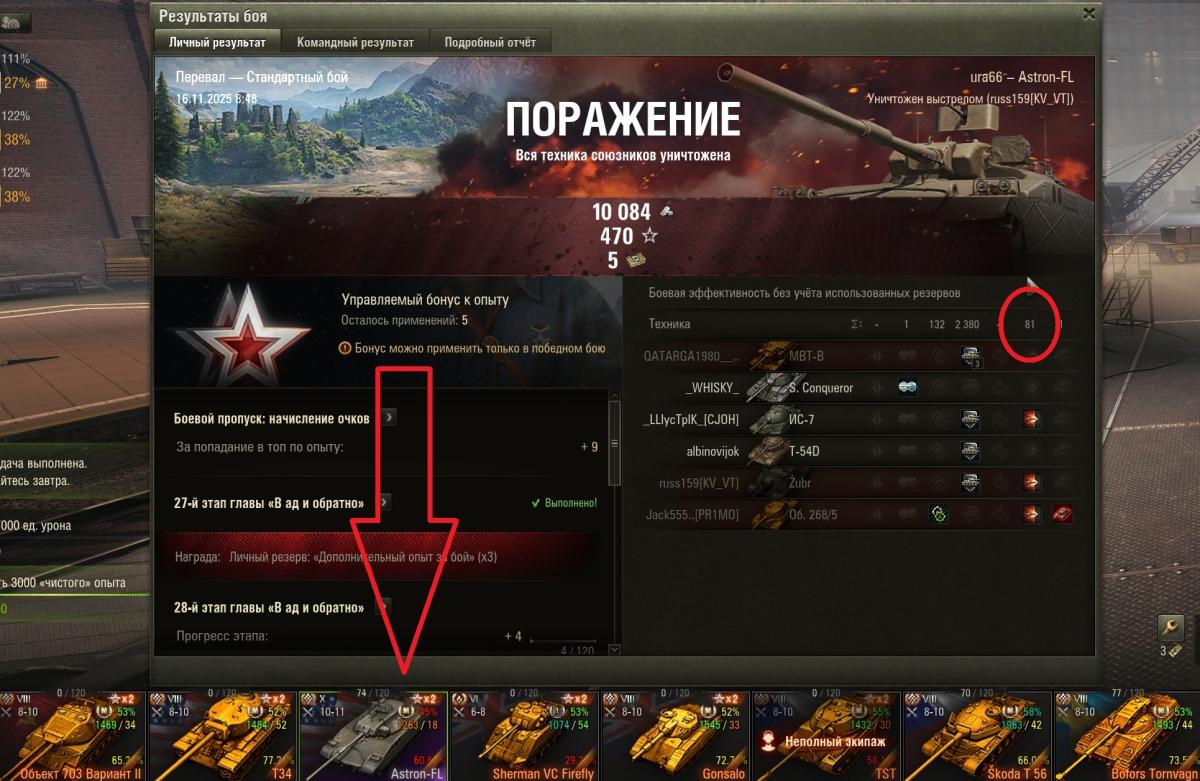This screenshot has width=1200, height=781.
Task: Expand the 27-й этап главы mission details
Action: coord(382,502)
